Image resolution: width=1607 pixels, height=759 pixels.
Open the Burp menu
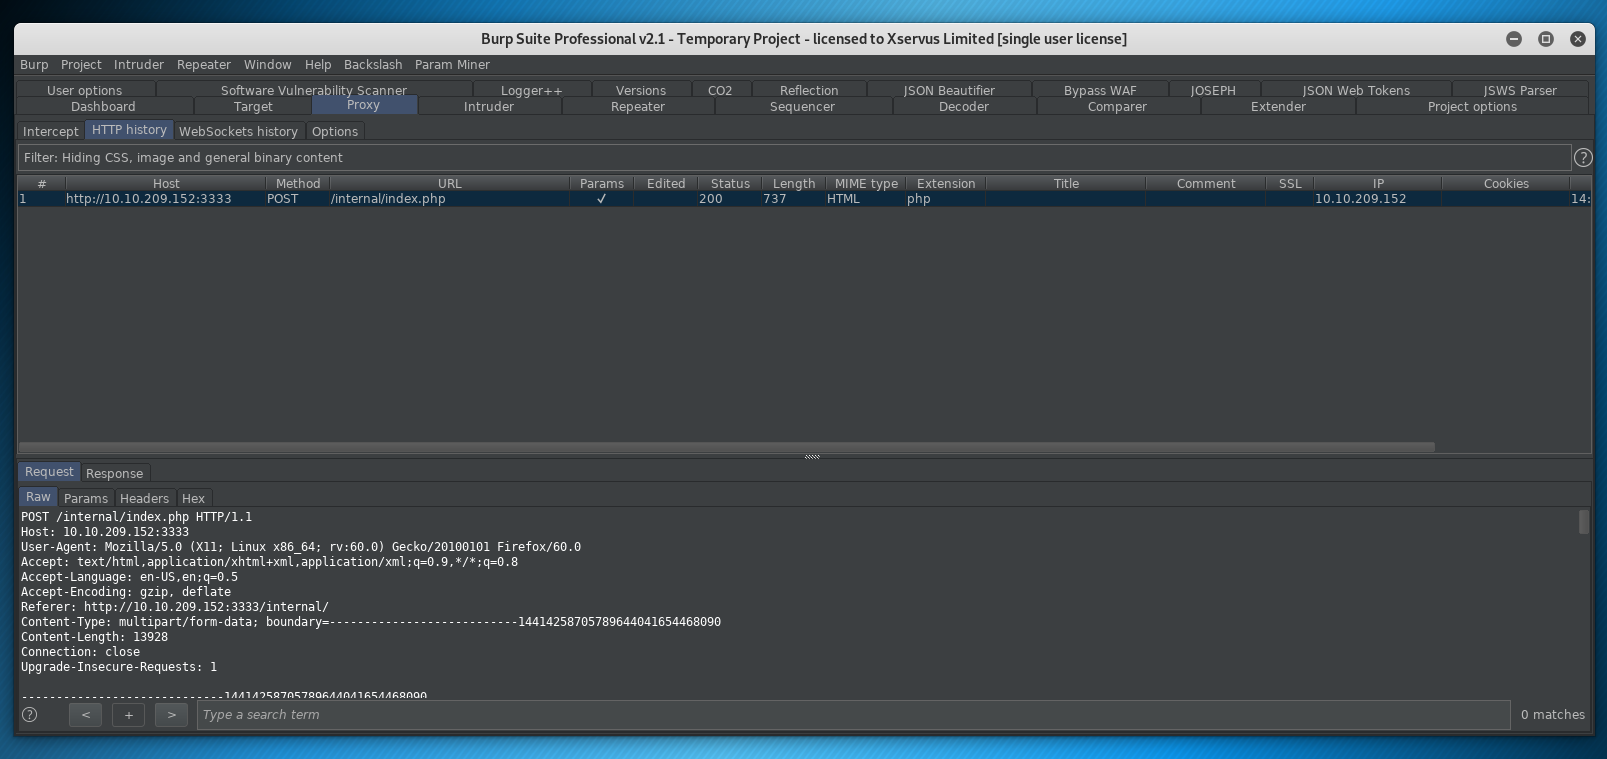(x=34, y=64)
